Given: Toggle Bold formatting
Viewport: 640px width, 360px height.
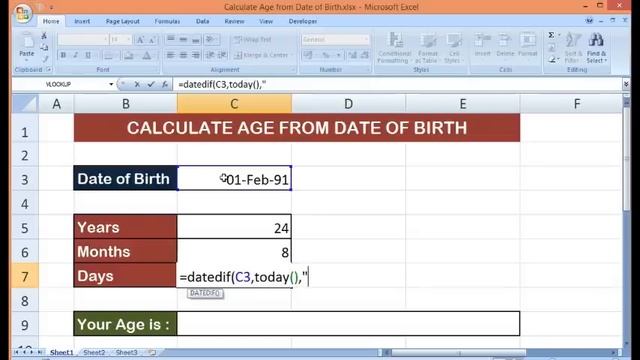Looking at the screenshot, I should (x=63, y=55).
